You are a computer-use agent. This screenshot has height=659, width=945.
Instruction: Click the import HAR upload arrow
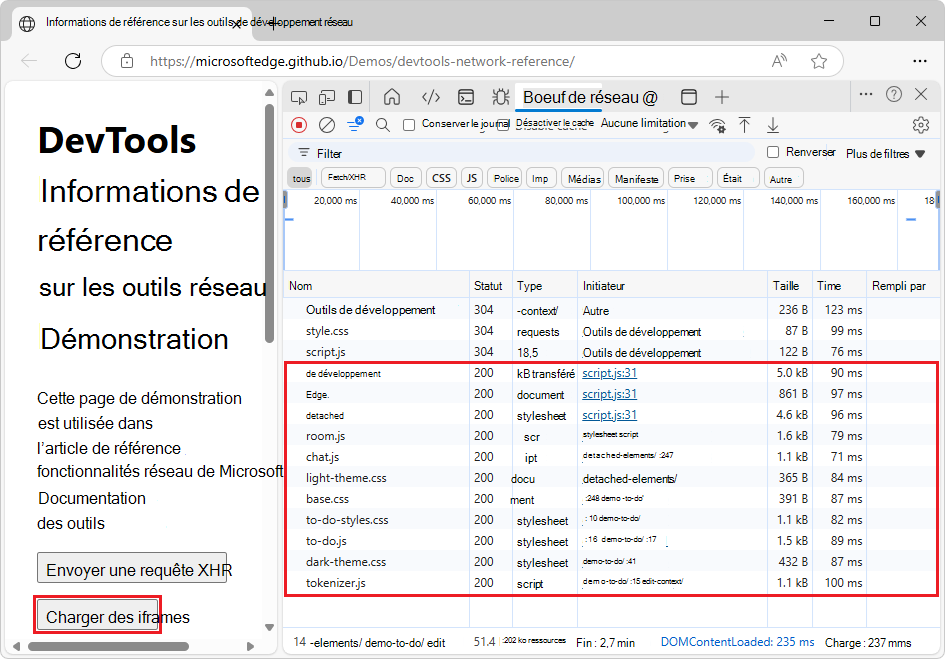744,125
